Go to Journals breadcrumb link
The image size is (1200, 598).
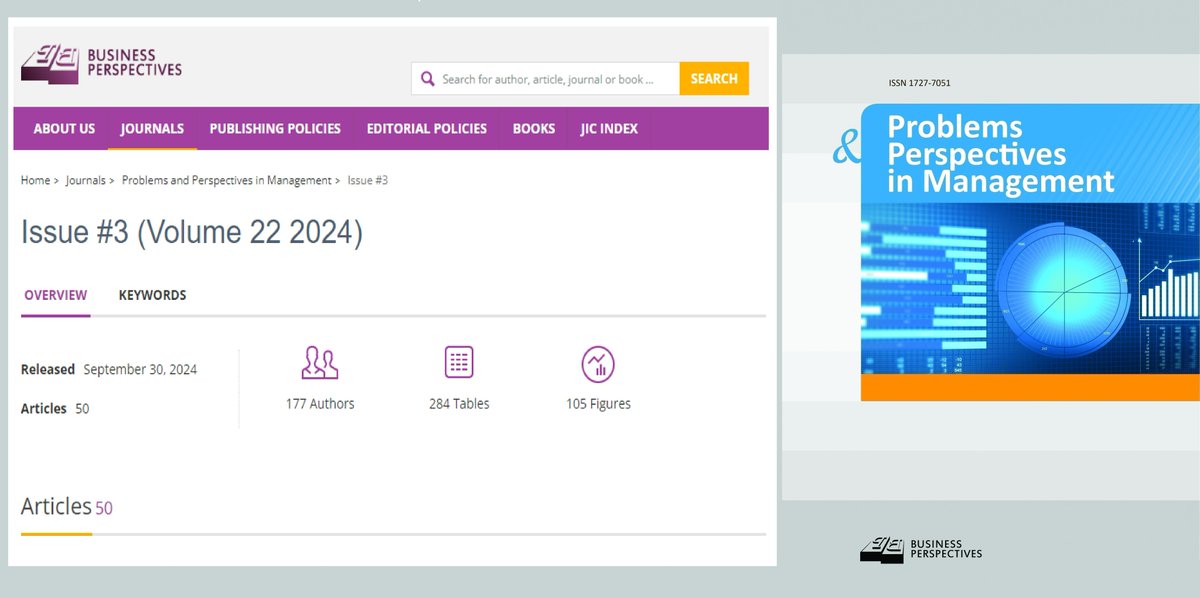86,180
